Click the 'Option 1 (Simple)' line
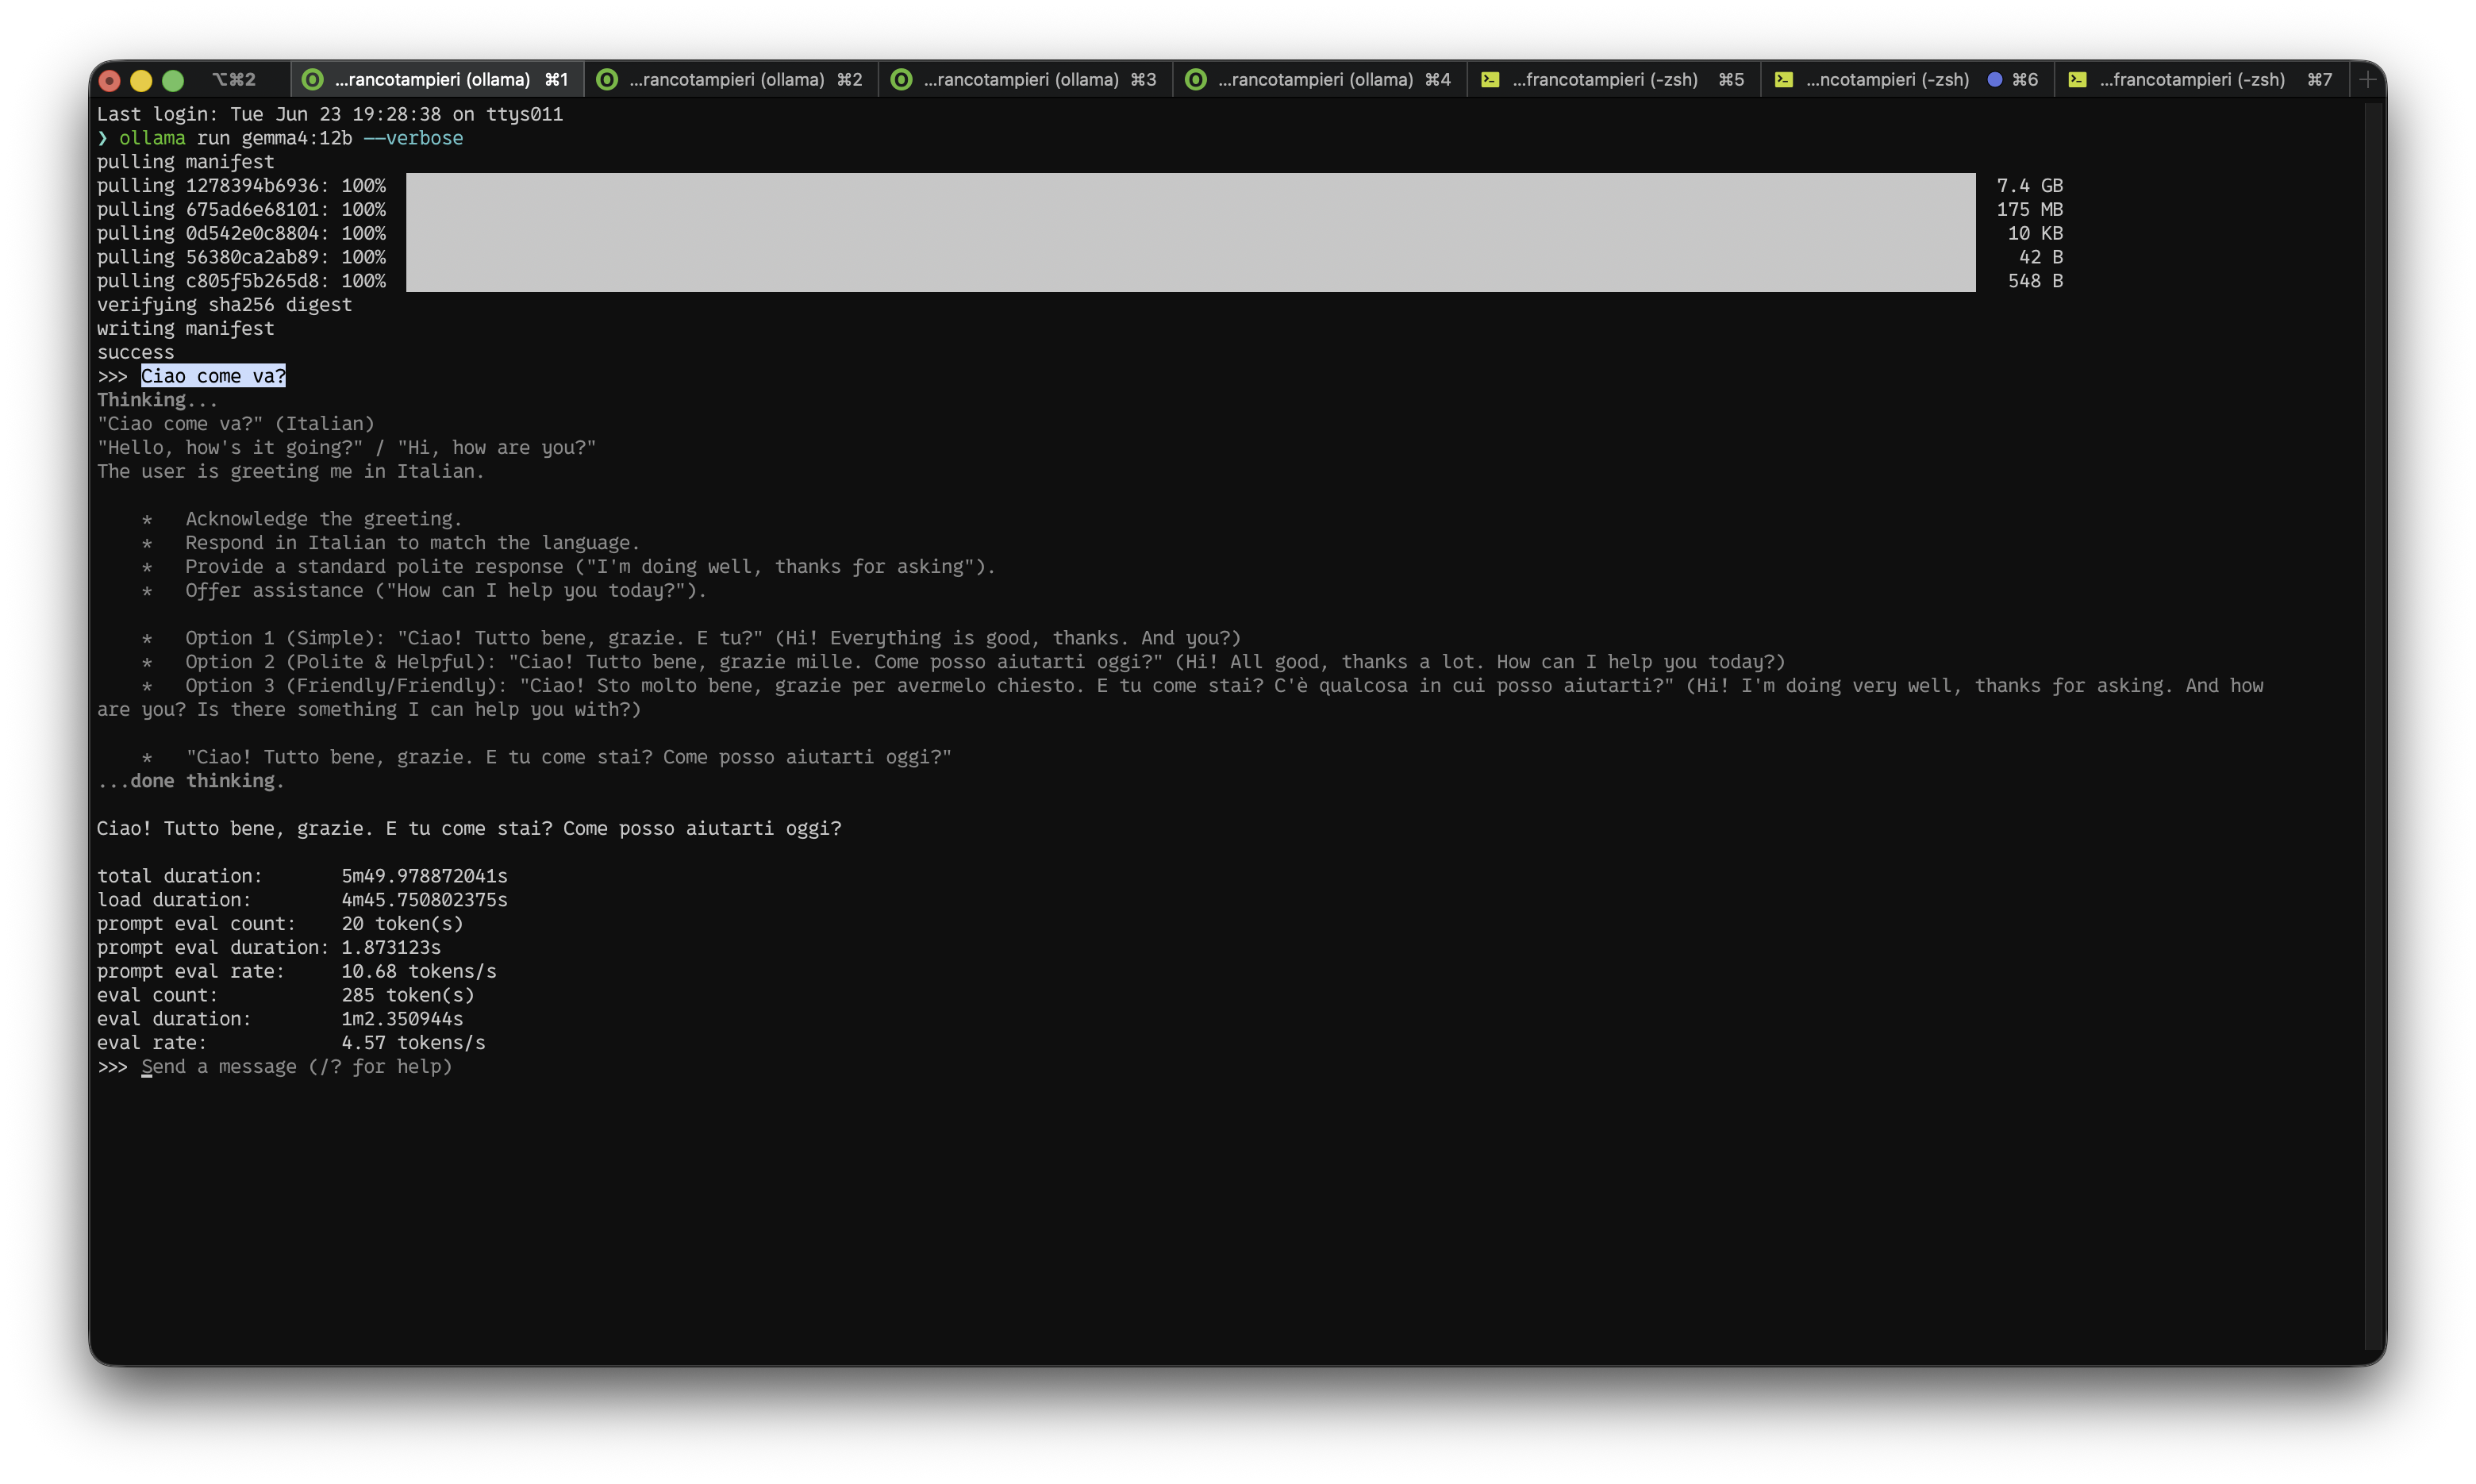Image resolution: width=2476 pixels, height=1484 pixels. point(713,638)
